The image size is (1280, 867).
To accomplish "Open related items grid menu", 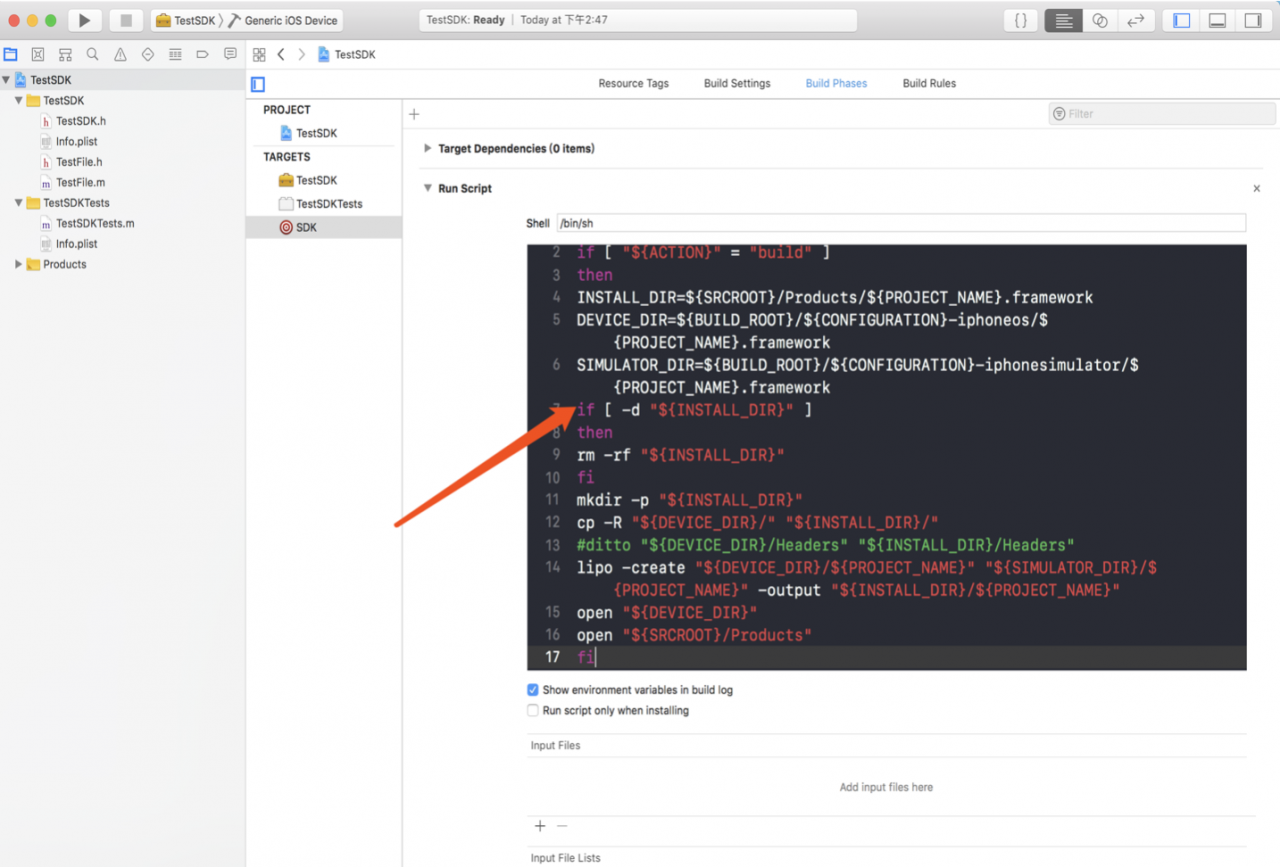I will click(259, 54).
